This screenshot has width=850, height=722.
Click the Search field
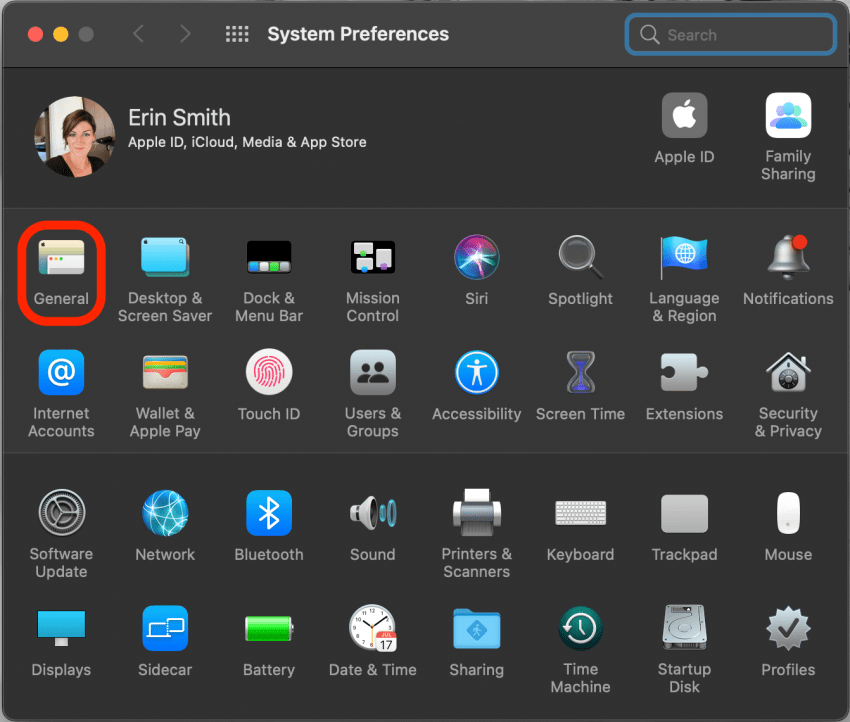730,35
